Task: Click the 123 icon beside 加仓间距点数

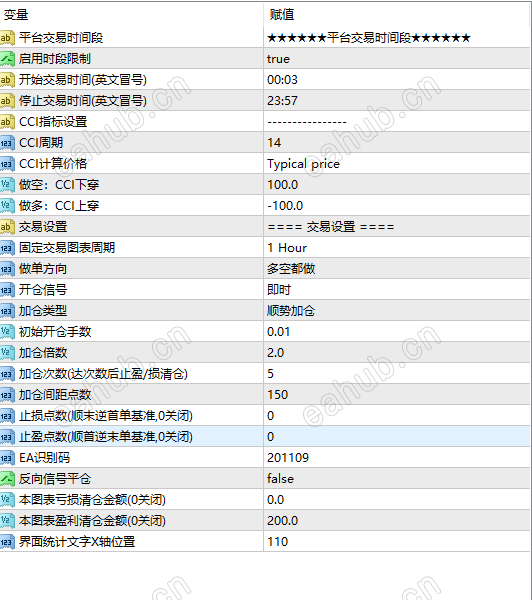Action: (7, 395)
